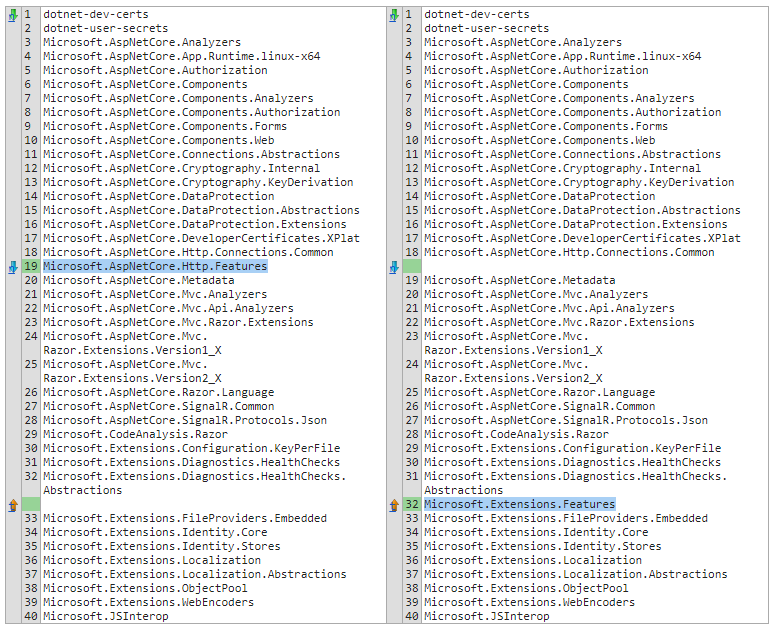Select highlighted Microsoft.AspNetCore.Http.Features line in left pane
The image size is (773, 627).
(155, 266)
